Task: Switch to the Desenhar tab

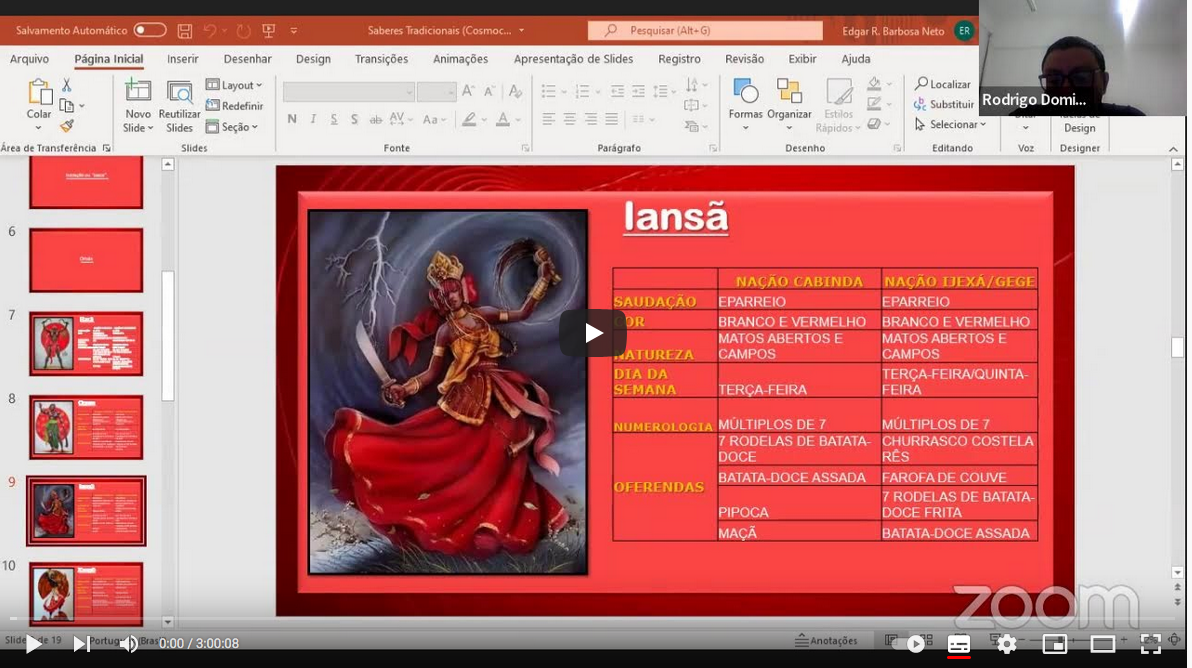Action: pyautogui.click(x=247, y=59)
